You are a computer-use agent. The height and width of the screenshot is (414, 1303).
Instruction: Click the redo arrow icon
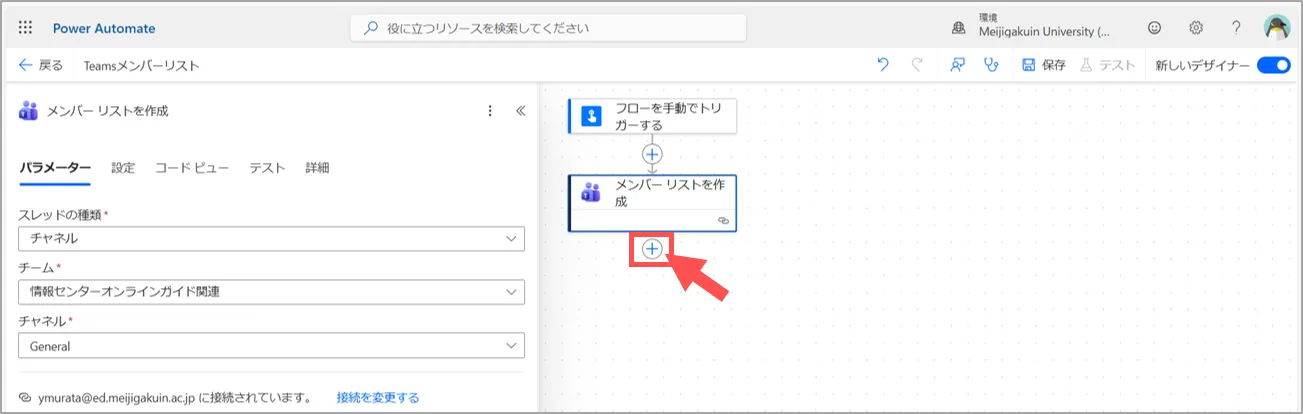[x=917, y=65]
